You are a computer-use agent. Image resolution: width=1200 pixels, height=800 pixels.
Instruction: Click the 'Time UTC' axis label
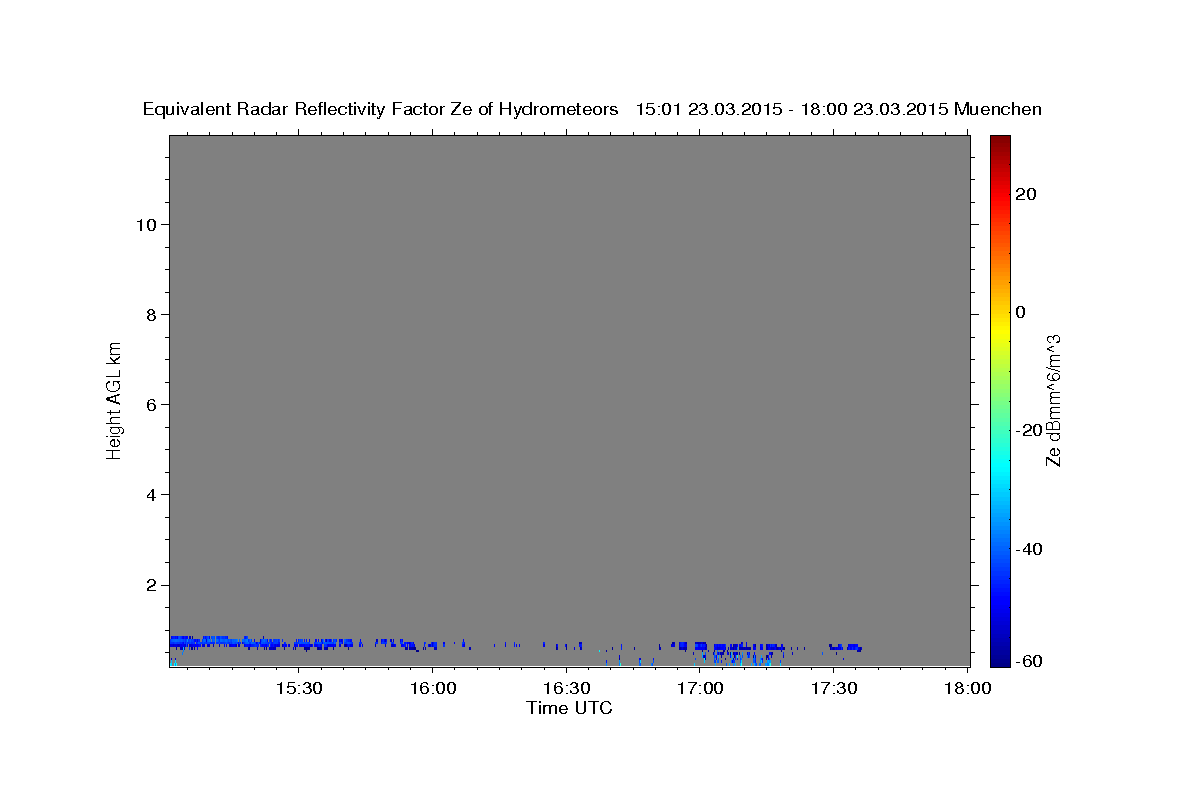click(x=569, y=708)
